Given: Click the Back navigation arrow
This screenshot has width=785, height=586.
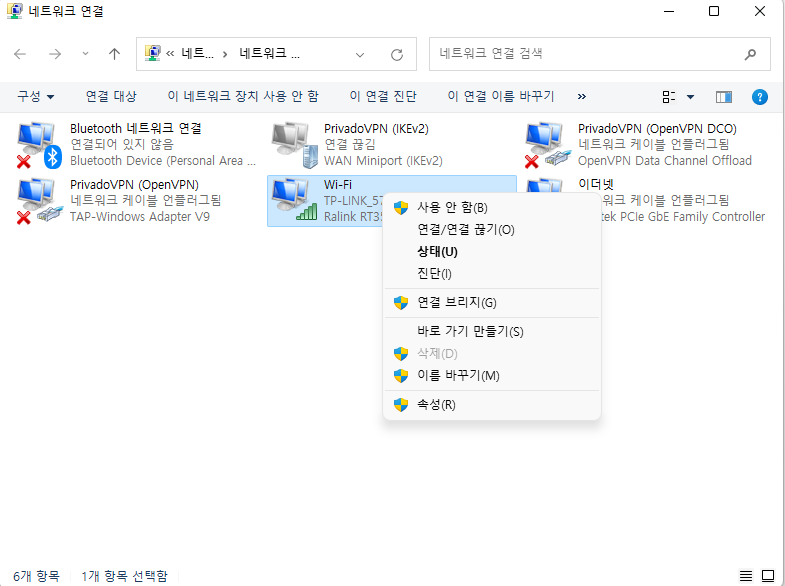Looking at the screenshot, I should pyautogui.click(x=20, y=54).
